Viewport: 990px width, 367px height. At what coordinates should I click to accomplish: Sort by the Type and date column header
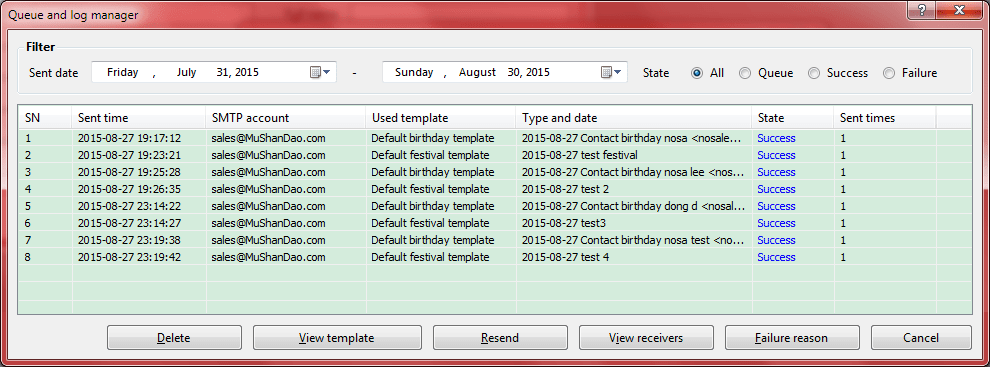[635, 117]
